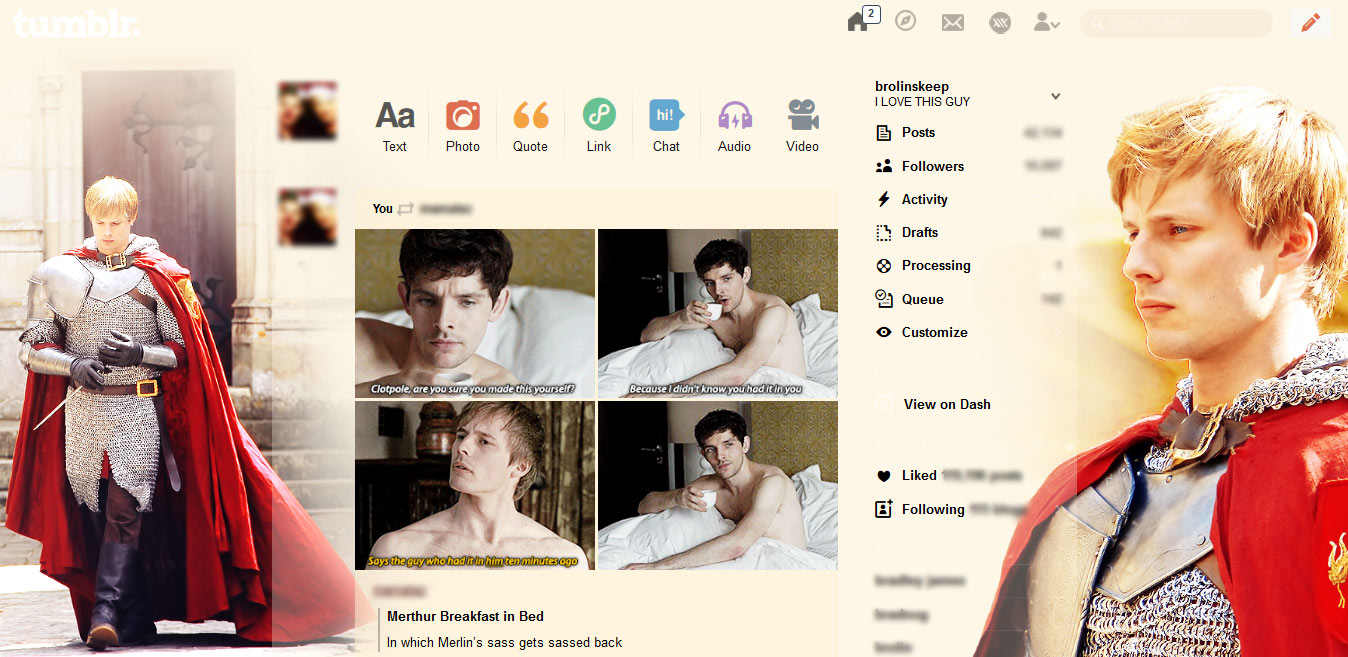Go to the dashboard via the home icon
Screen dimensions: 1348x657
click(858, 22)
